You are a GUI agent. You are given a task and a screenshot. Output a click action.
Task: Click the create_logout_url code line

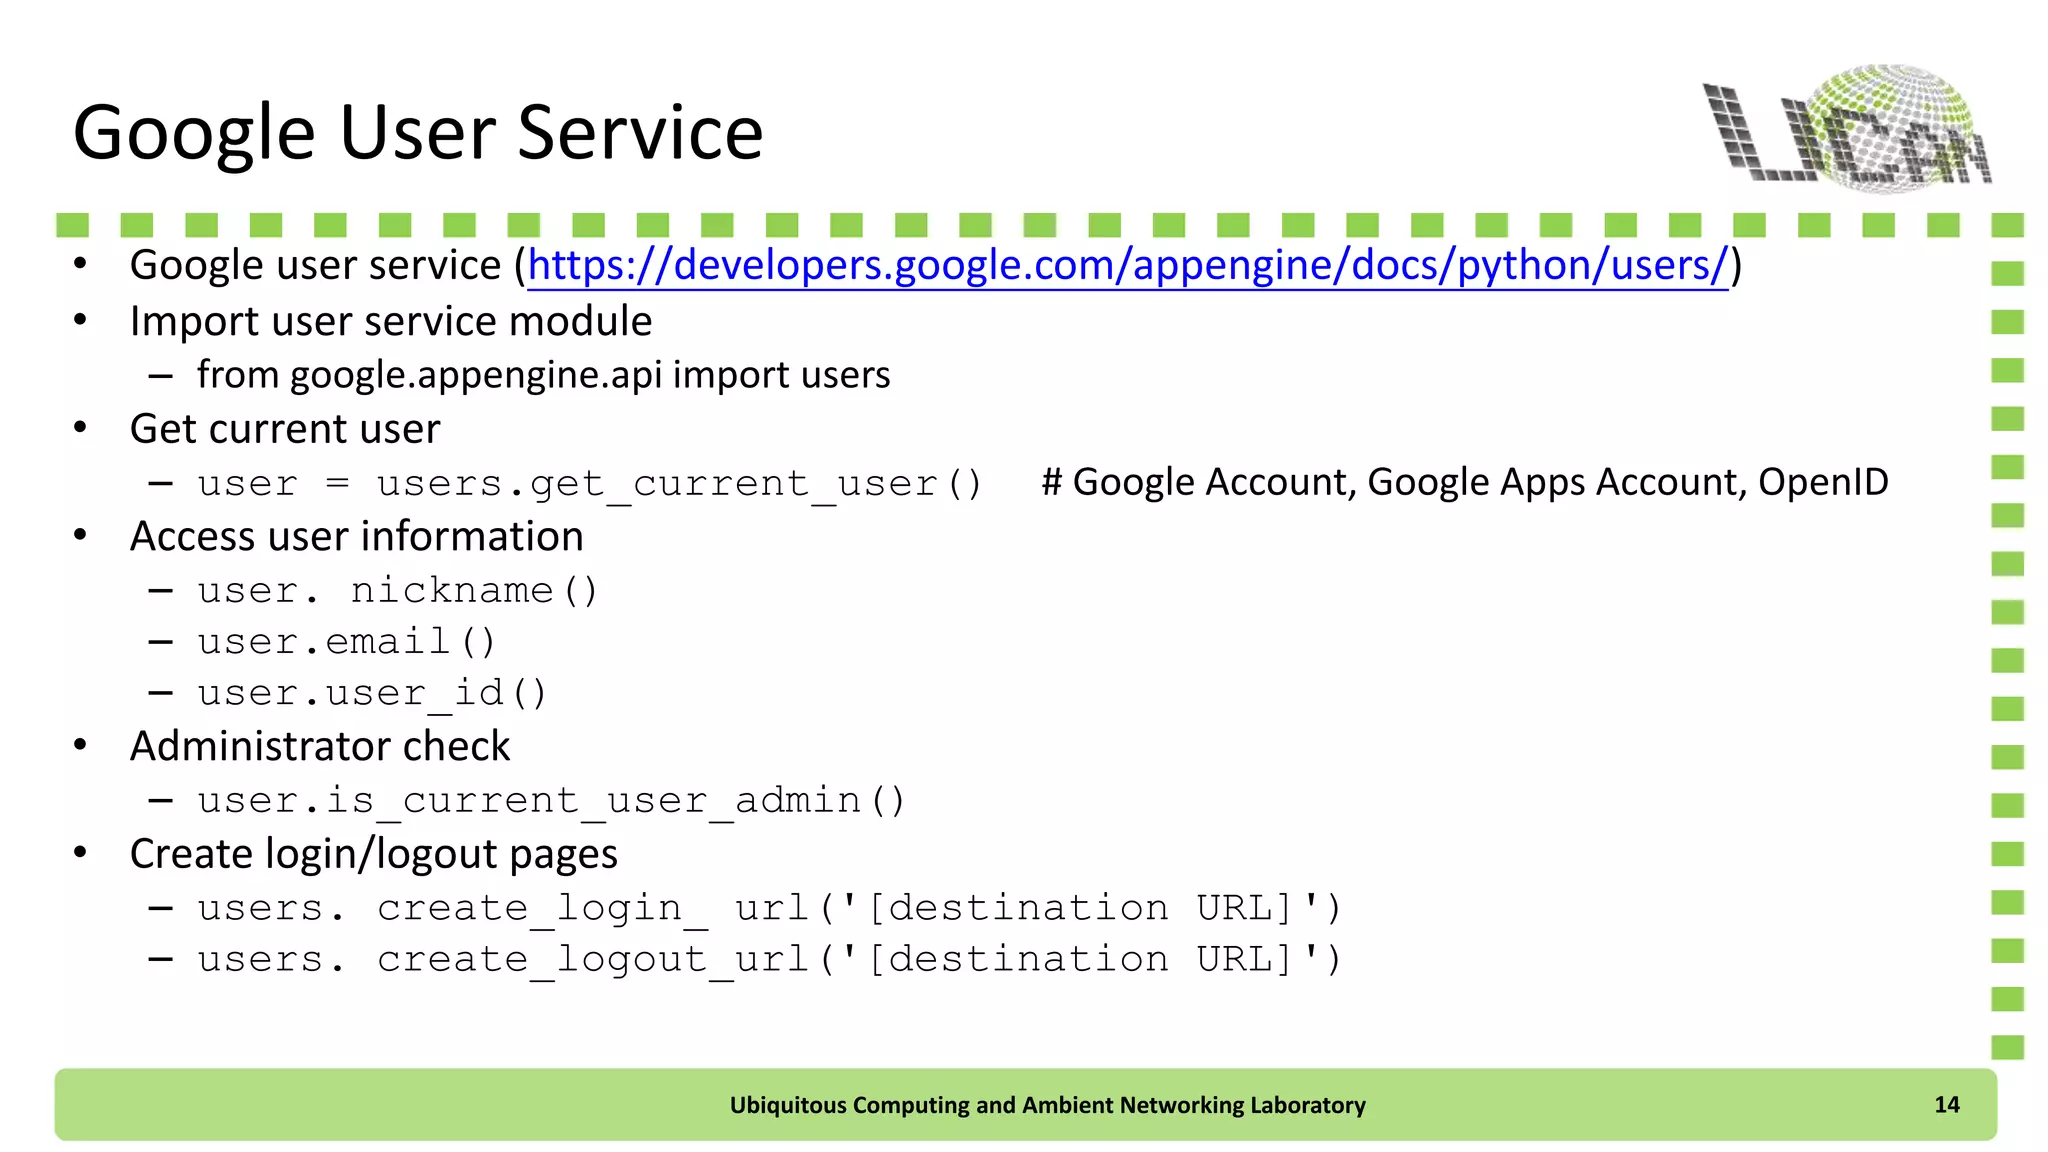(x=768, y=960)
